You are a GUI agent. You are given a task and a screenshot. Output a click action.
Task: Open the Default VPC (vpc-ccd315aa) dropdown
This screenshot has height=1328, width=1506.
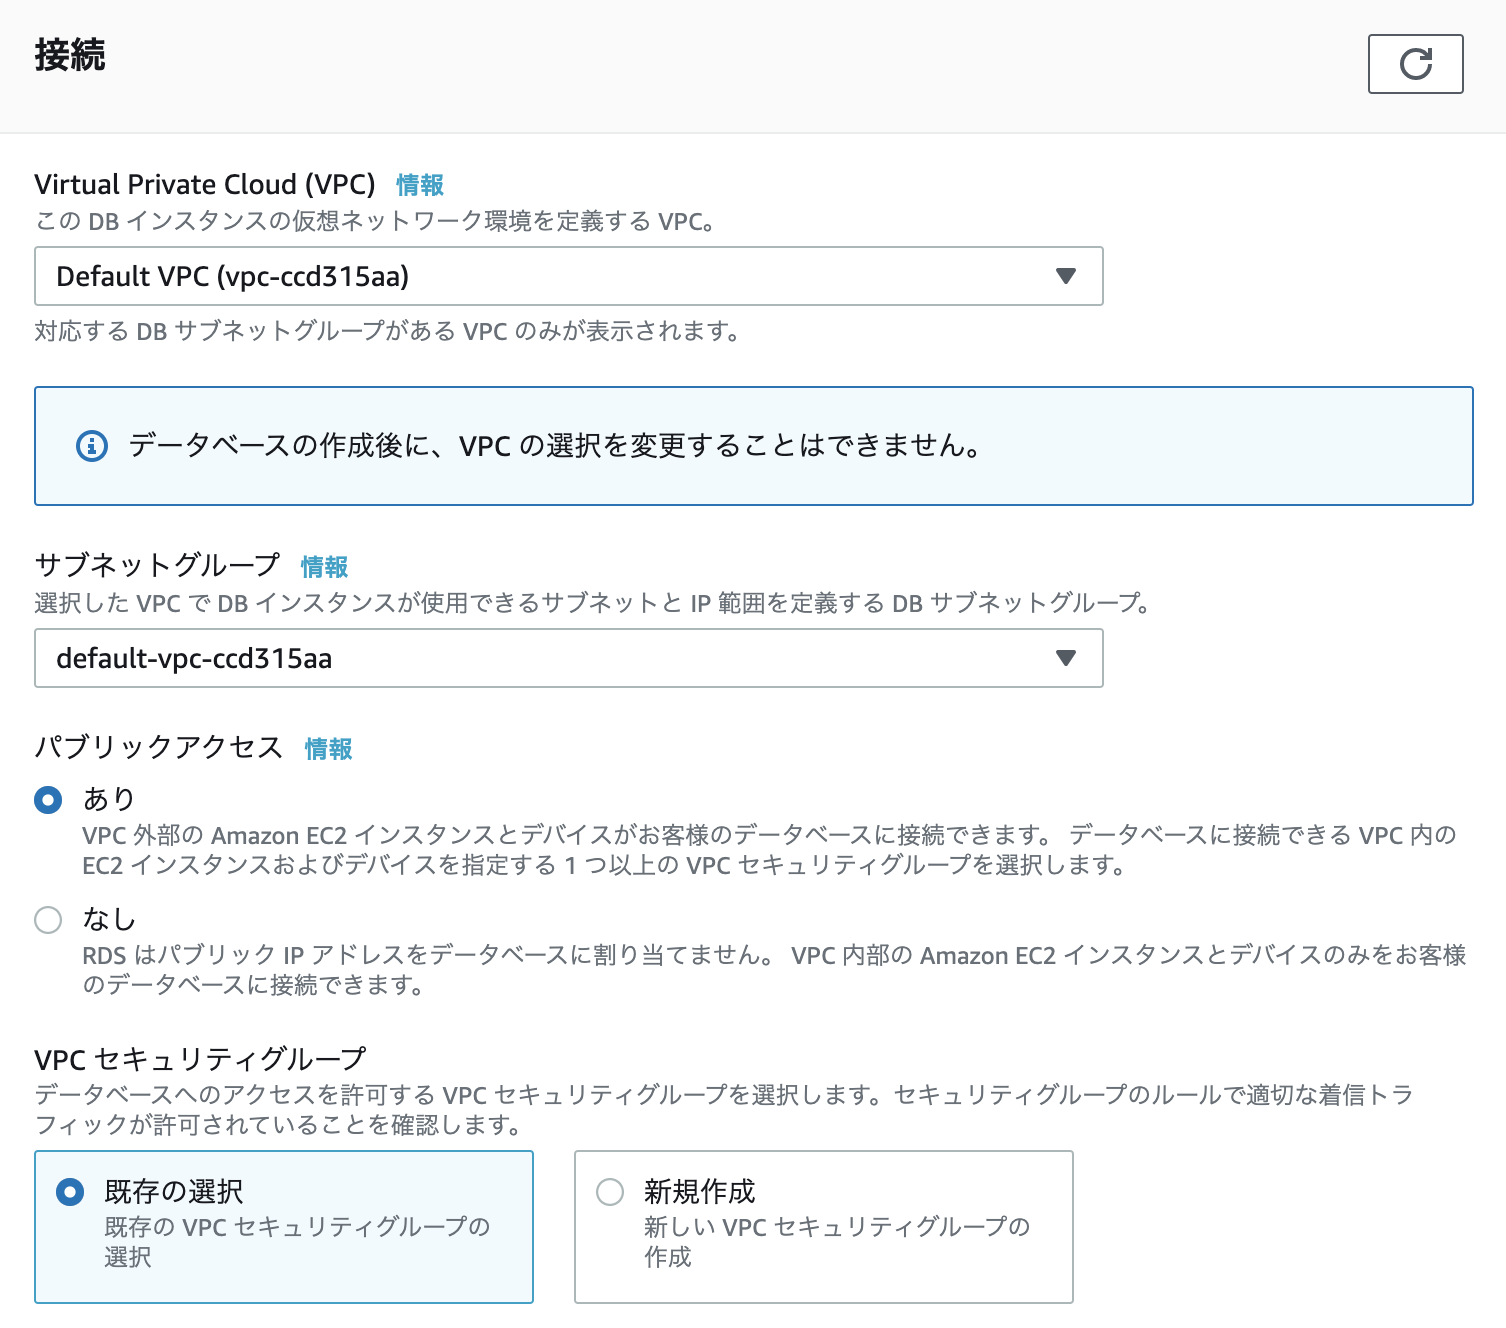click(x=568, y=276)
